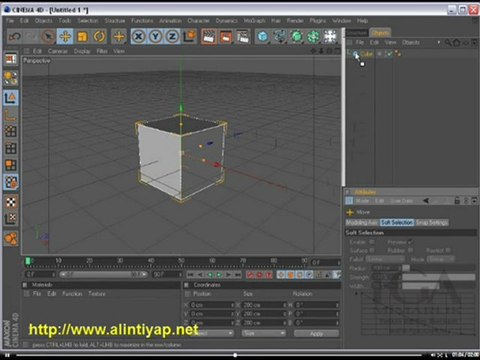
Task: Activate the Rotate tool
Action: point(99,36)
